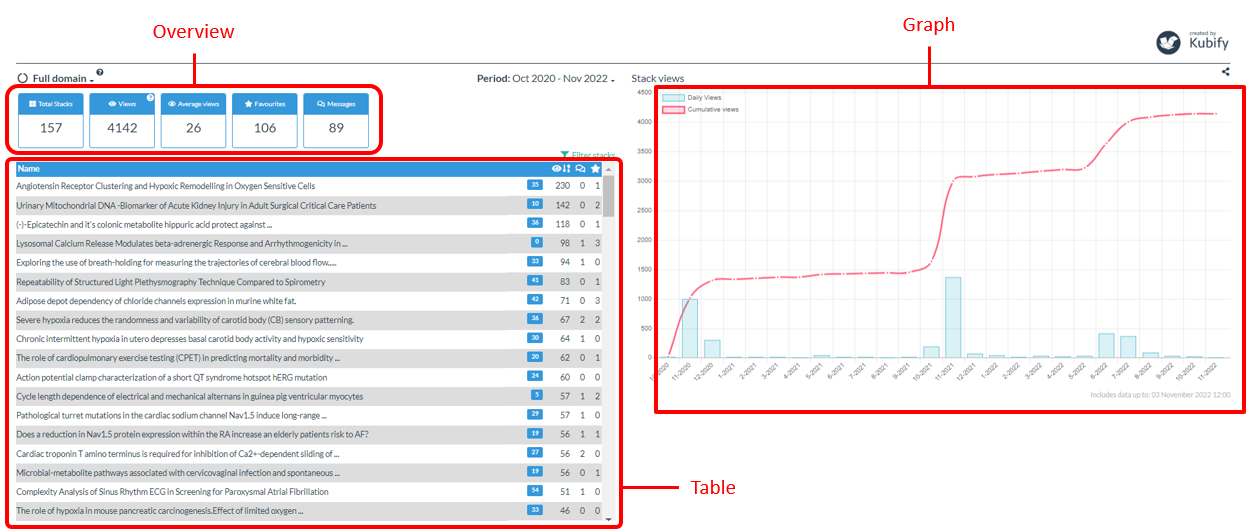This screenshot has height=532, width=1256.
Task: Open Complexity Analysis of Sinus Rhythm stack
Action: (173, 492)
